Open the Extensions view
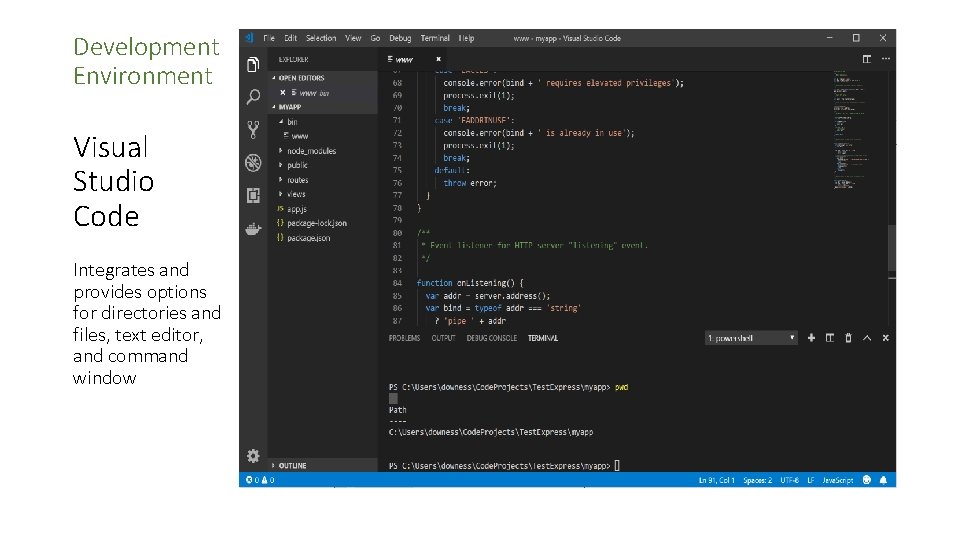Image resolution: width=960 pixels, height=540 pixels. pyautogui.click(x=253, y=195)
